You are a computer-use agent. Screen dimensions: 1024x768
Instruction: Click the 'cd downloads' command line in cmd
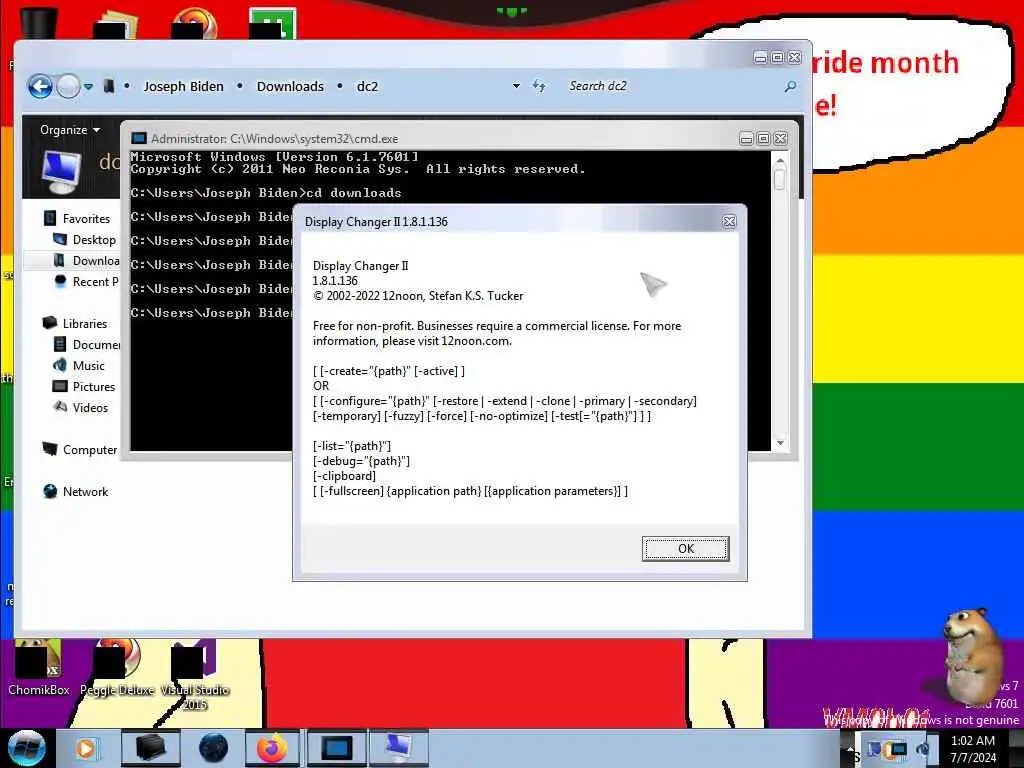click(x=266, y=193)
